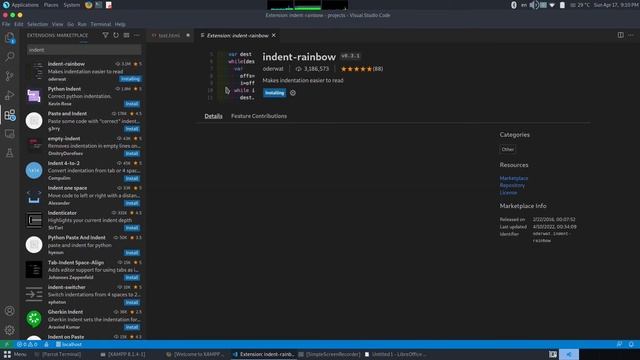Open notifications bell in status bar
This screenshot has width=640, height=360.
[x=631, y=344]
